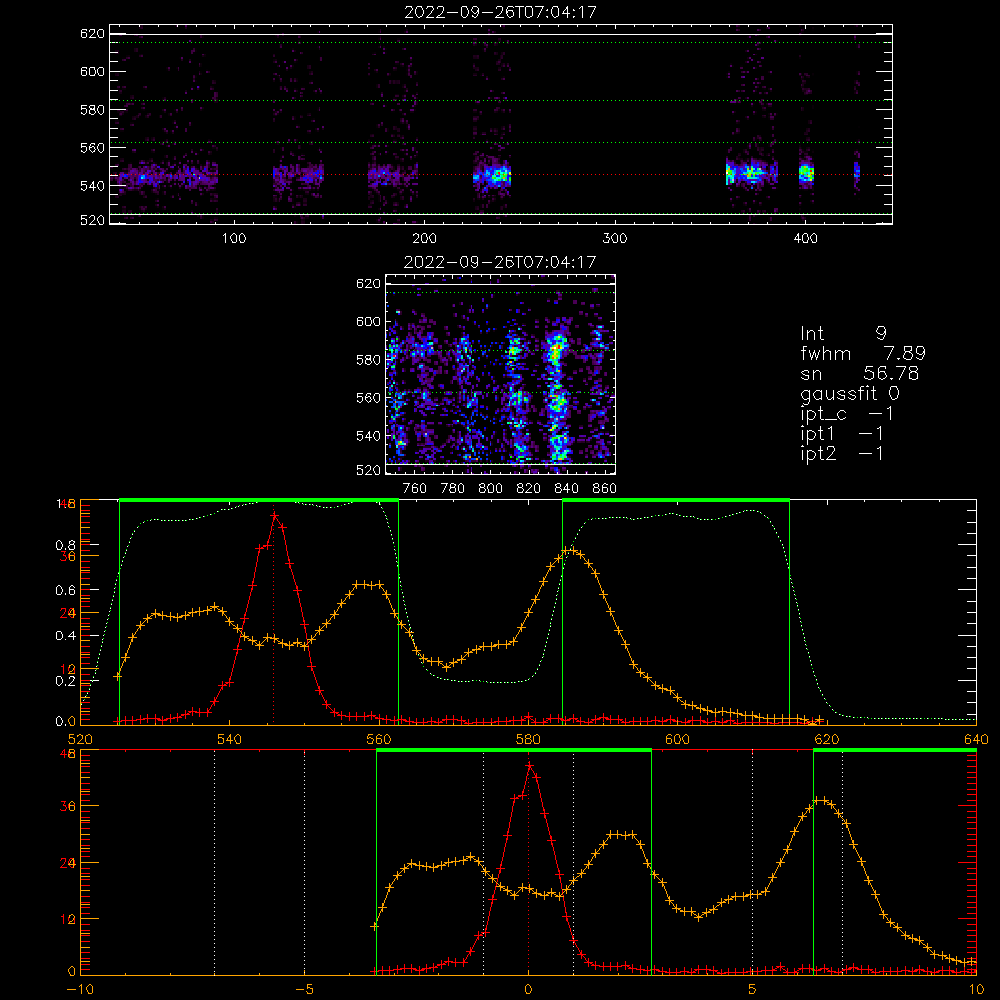Click y-axis label 560 on top spectrogram
Screen dimensions: 1000x1000
tap(92, 148)
